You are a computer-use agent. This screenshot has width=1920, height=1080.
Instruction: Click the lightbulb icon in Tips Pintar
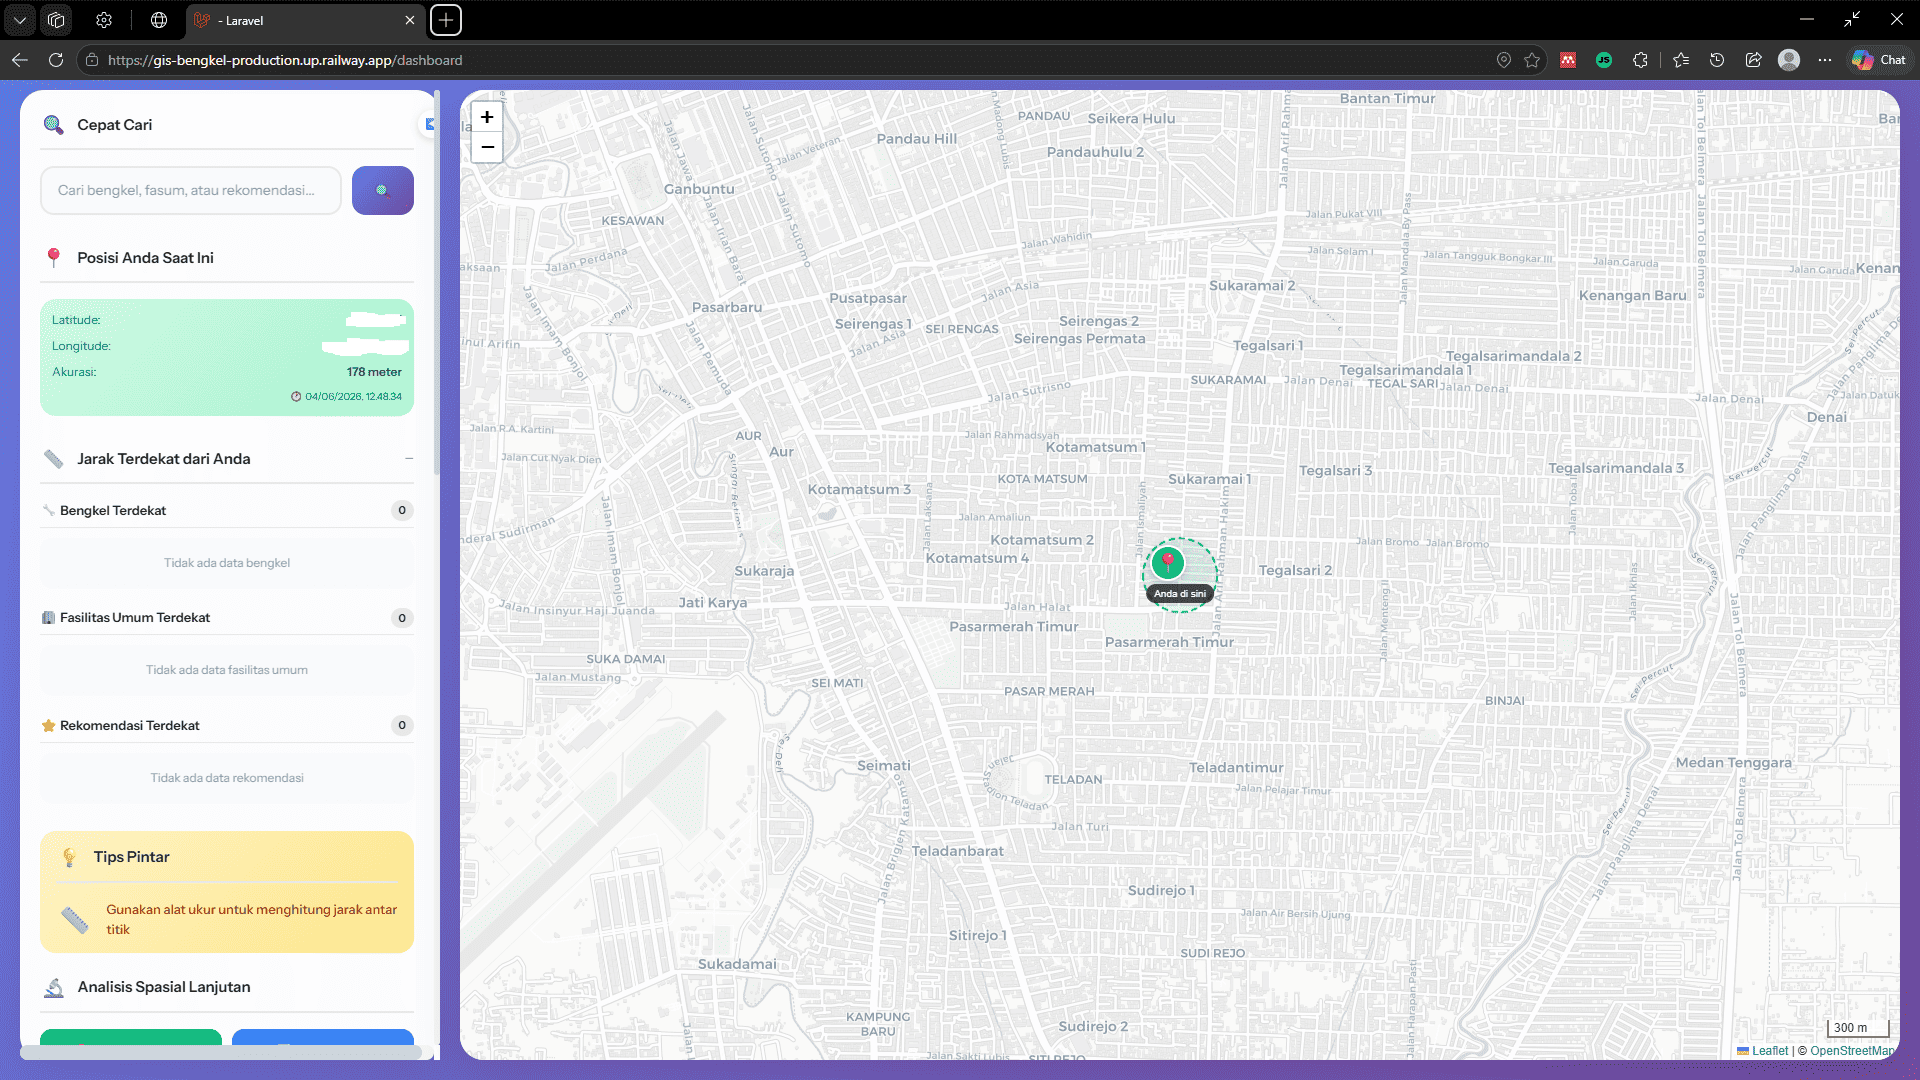tap(69, 857)
